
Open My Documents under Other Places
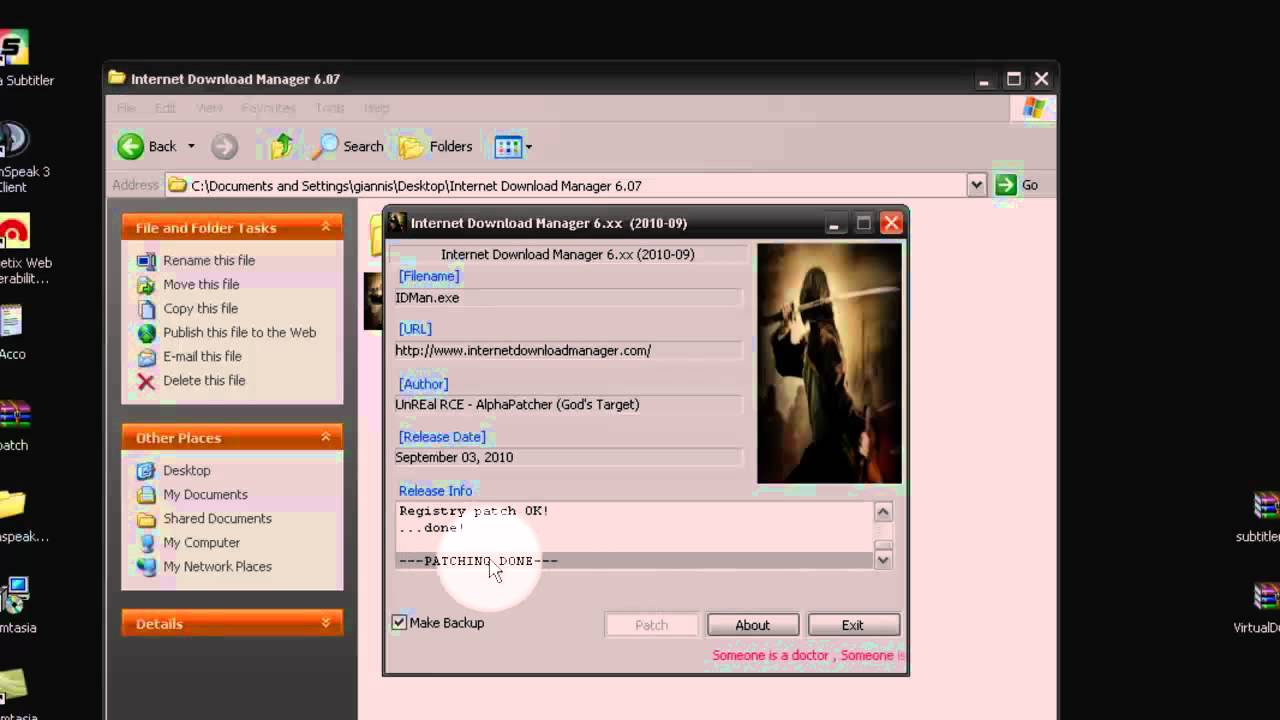205,494
